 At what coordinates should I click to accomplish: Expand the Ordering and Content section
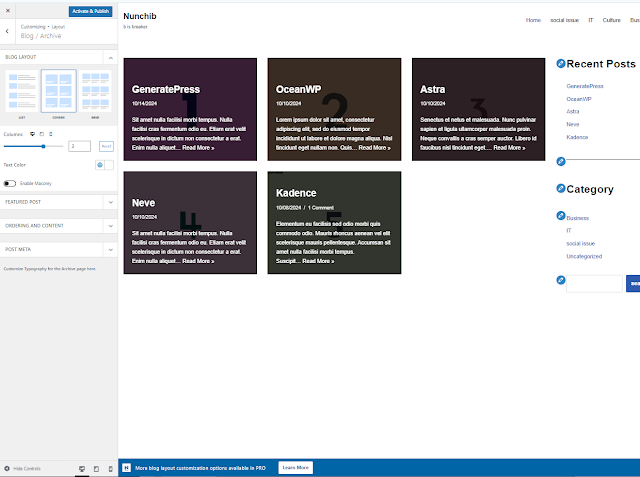tap(59, 226)
